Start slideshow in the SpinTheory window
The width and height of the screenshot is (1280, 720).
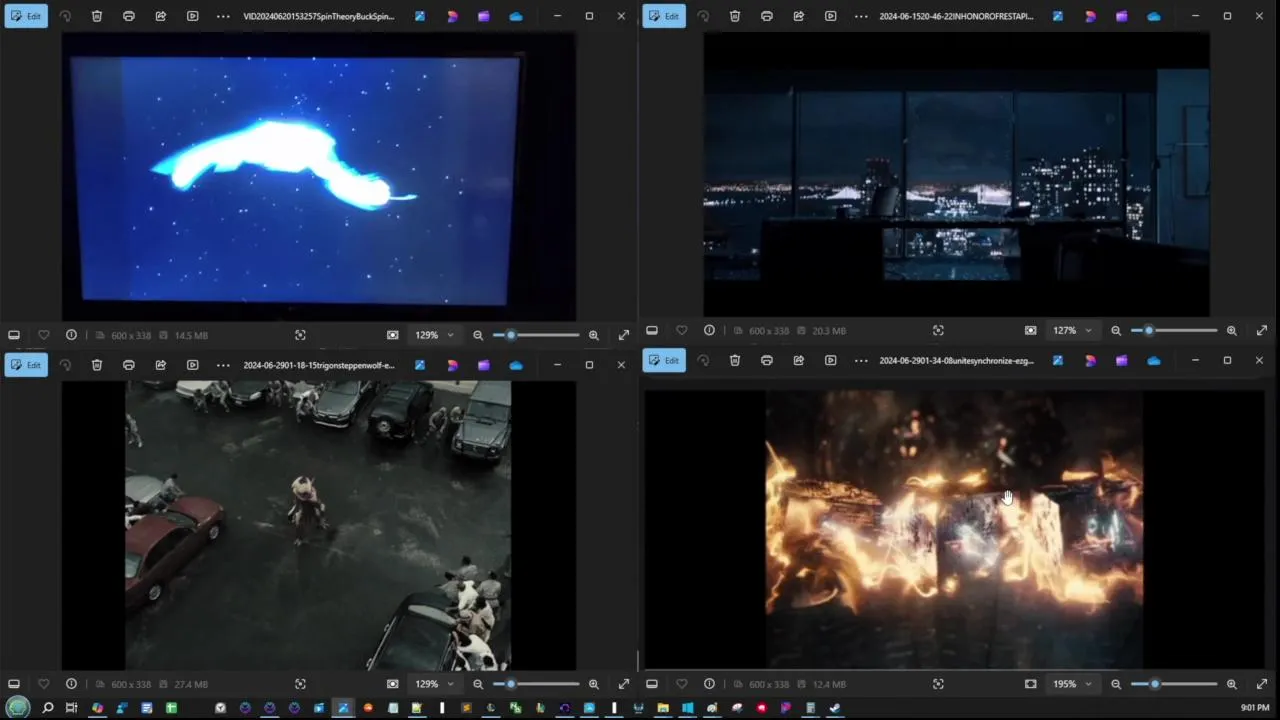193,16
